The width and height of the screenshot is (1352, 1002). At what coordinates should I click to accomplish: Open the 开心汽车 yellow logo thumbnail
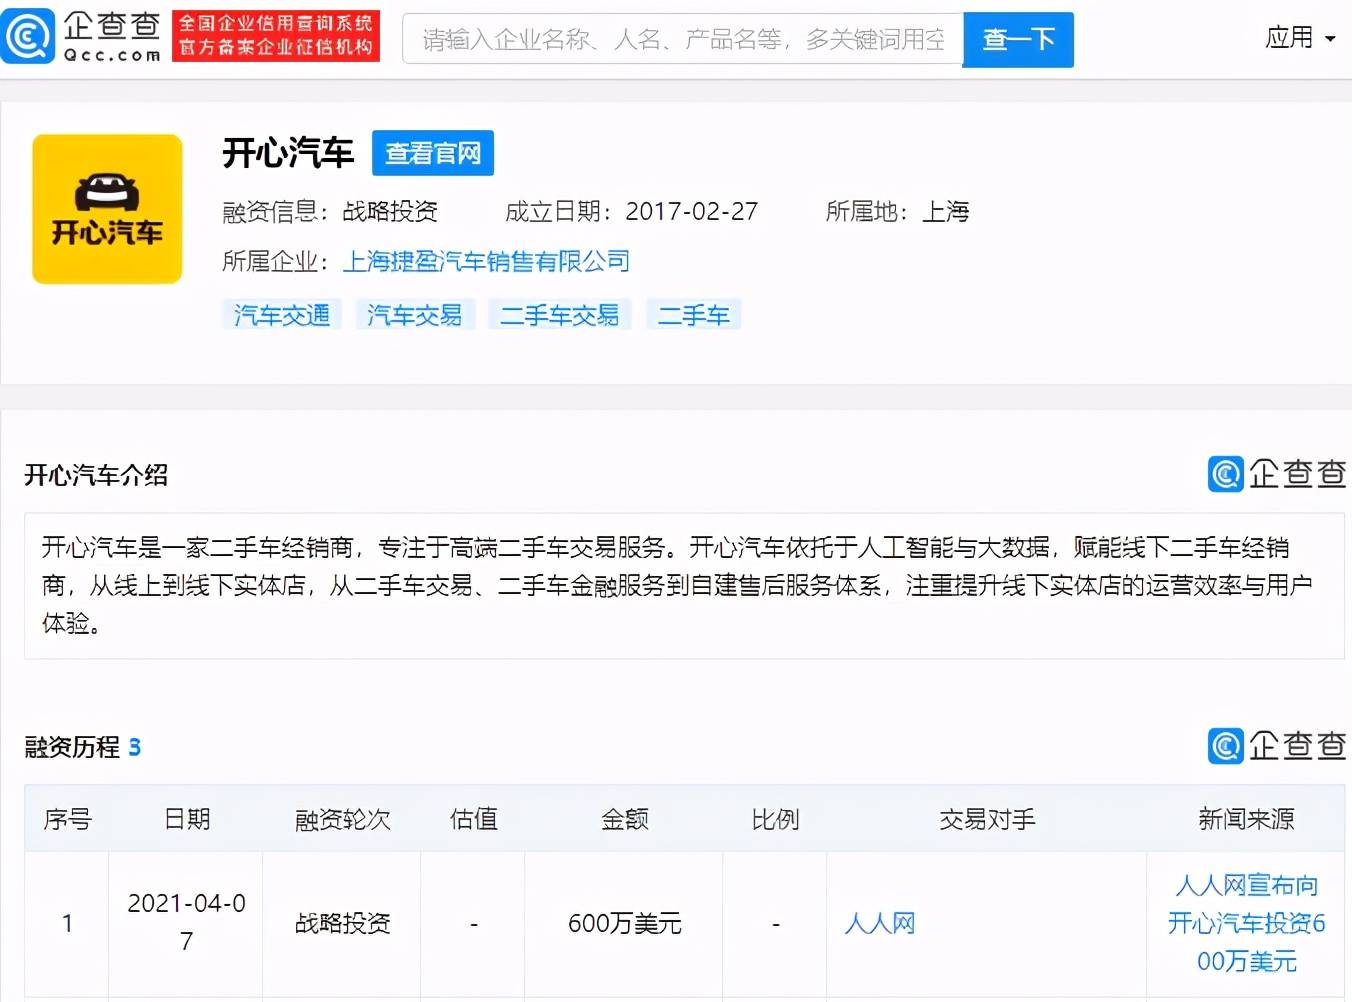(x=107, y=209)
